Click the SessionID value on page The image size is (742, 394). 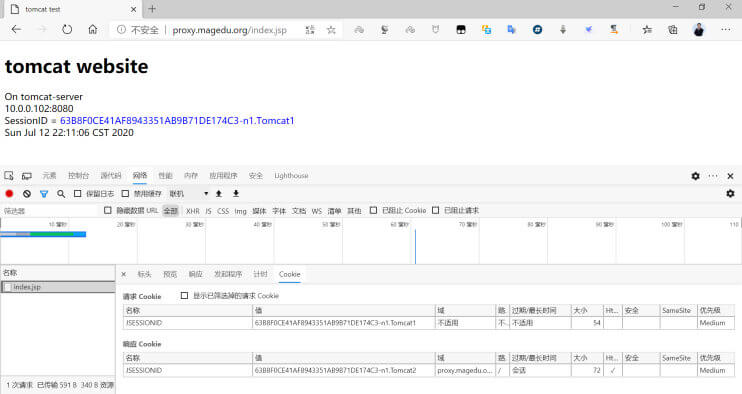[x=177, y=121]
